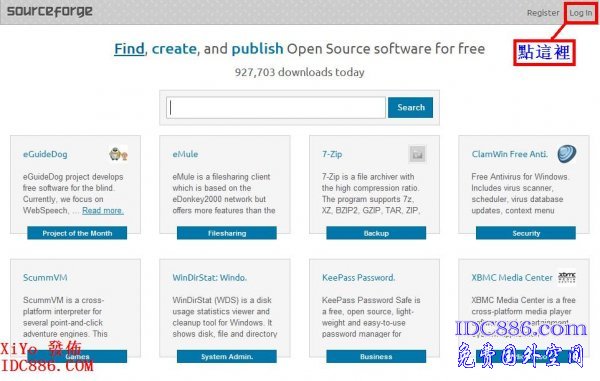Click the XBMC Media Center logo
Viewport: 600px width, 381px height.
567,277
